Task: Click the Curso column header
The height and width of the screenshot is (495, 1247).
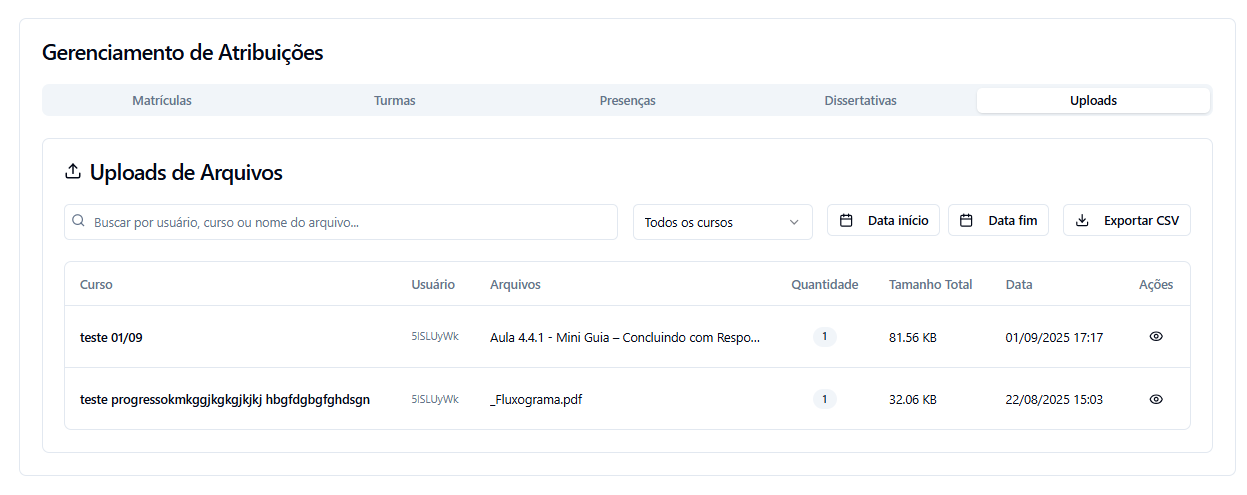Action: 96,285
